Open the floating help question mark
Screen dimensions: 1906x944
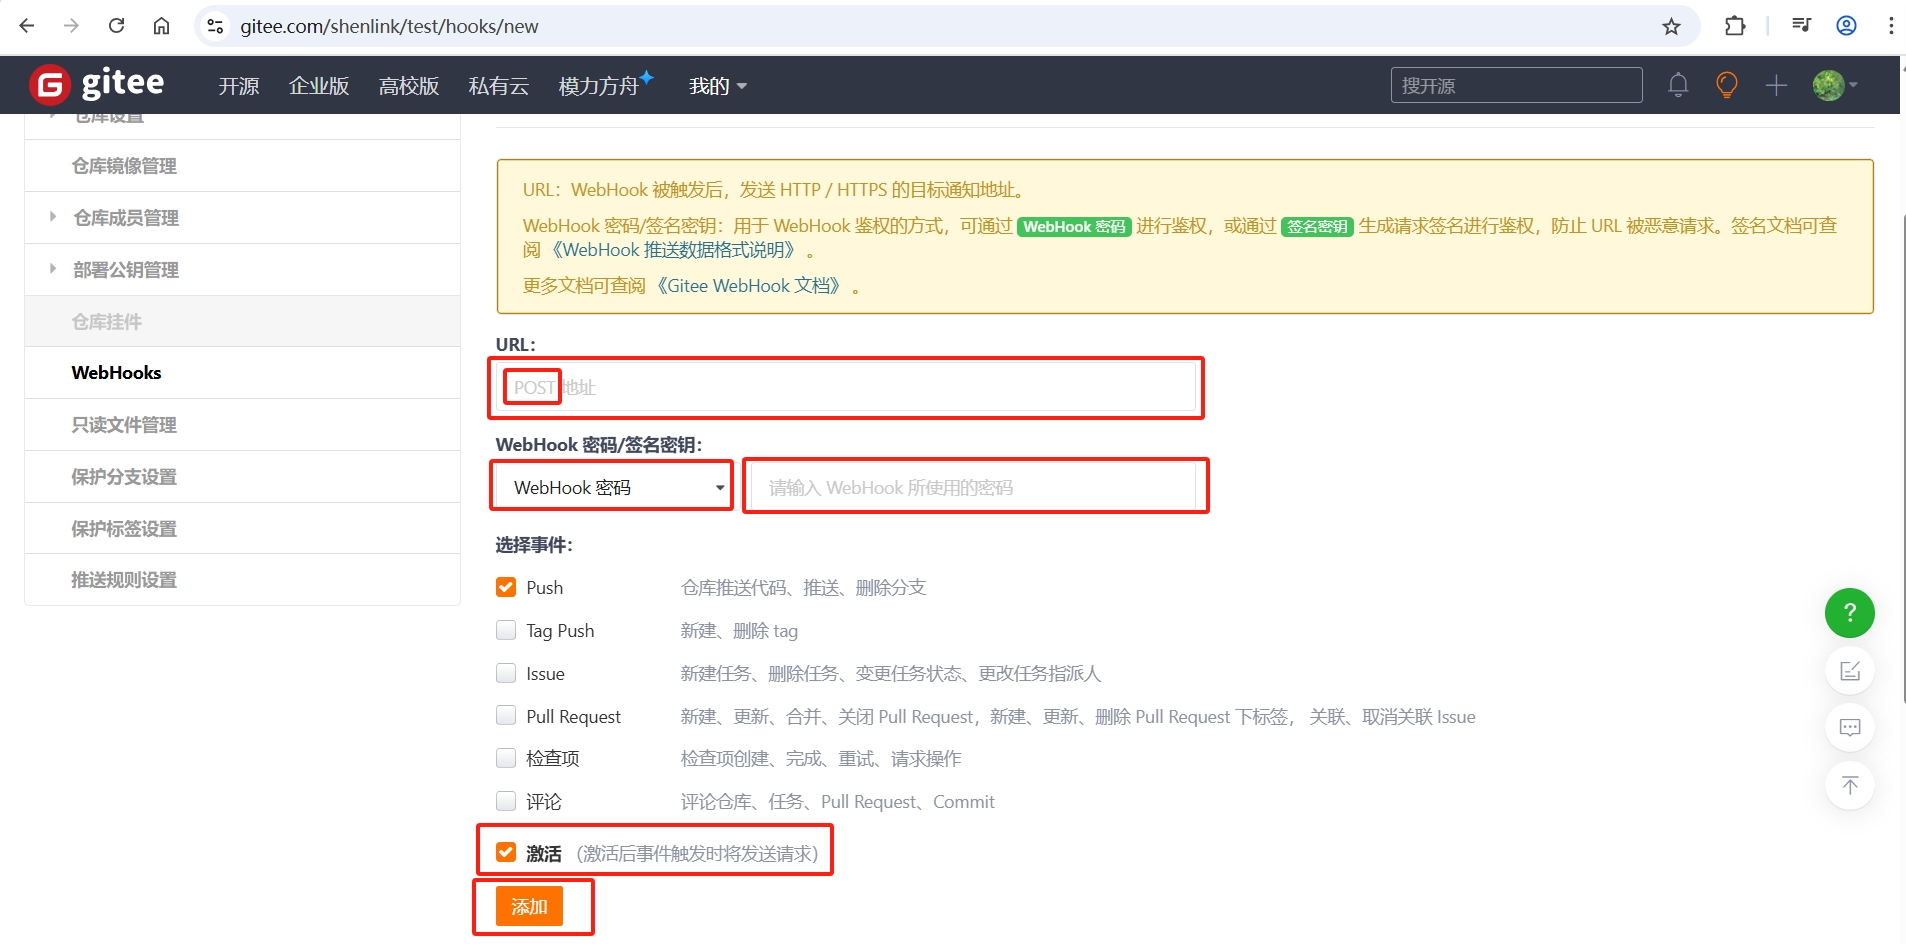click(x=1849, y=613)
